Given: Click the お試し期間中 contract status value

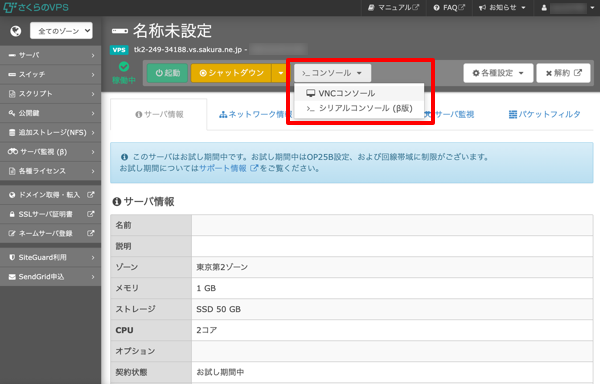Looking at the screenshot, I should [x=220, y=372].
